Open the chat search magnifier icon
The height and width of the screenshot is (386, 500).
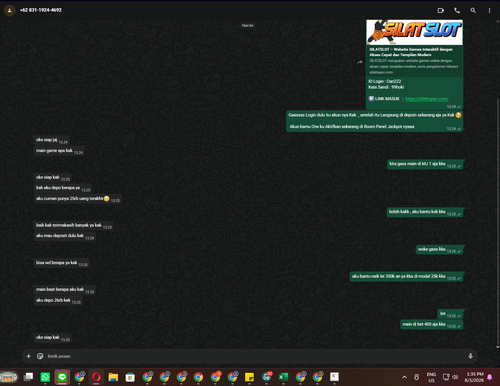(473, 10)
